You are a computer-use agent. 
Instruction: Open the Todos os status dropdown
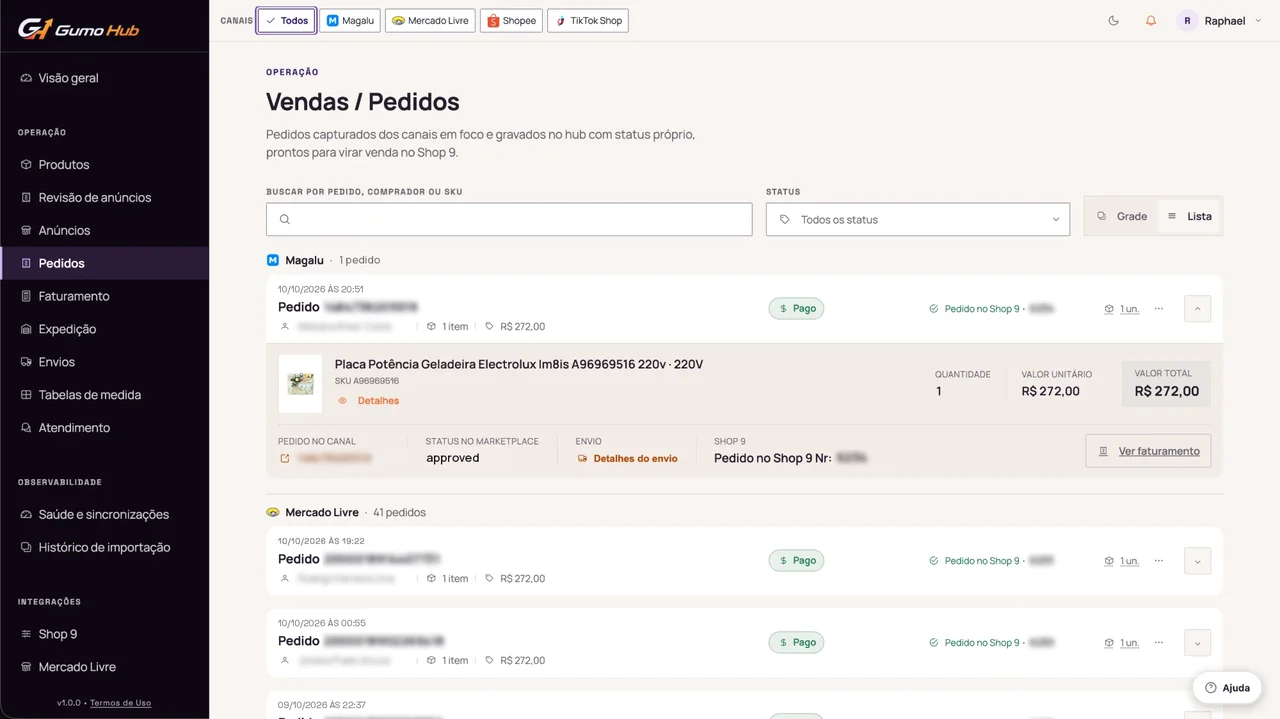click(x=918, y=219)
